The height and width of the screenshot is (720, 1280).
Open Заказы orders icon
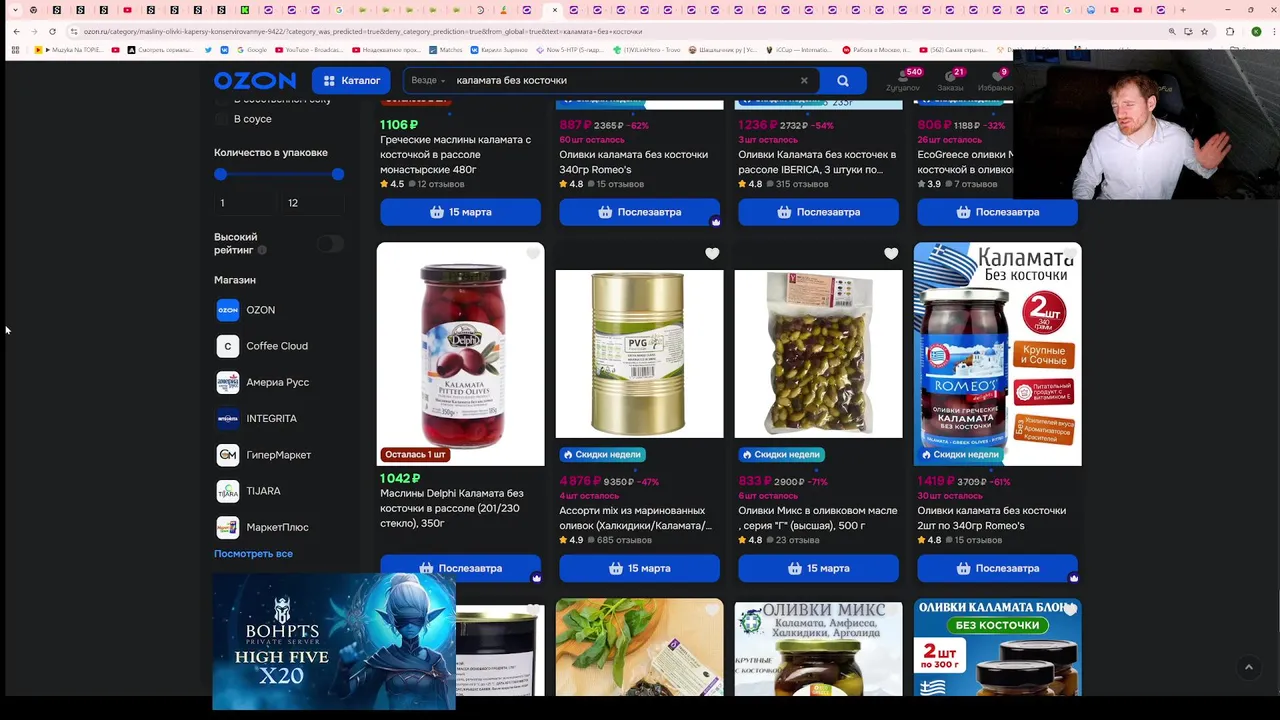click(950, 80)
